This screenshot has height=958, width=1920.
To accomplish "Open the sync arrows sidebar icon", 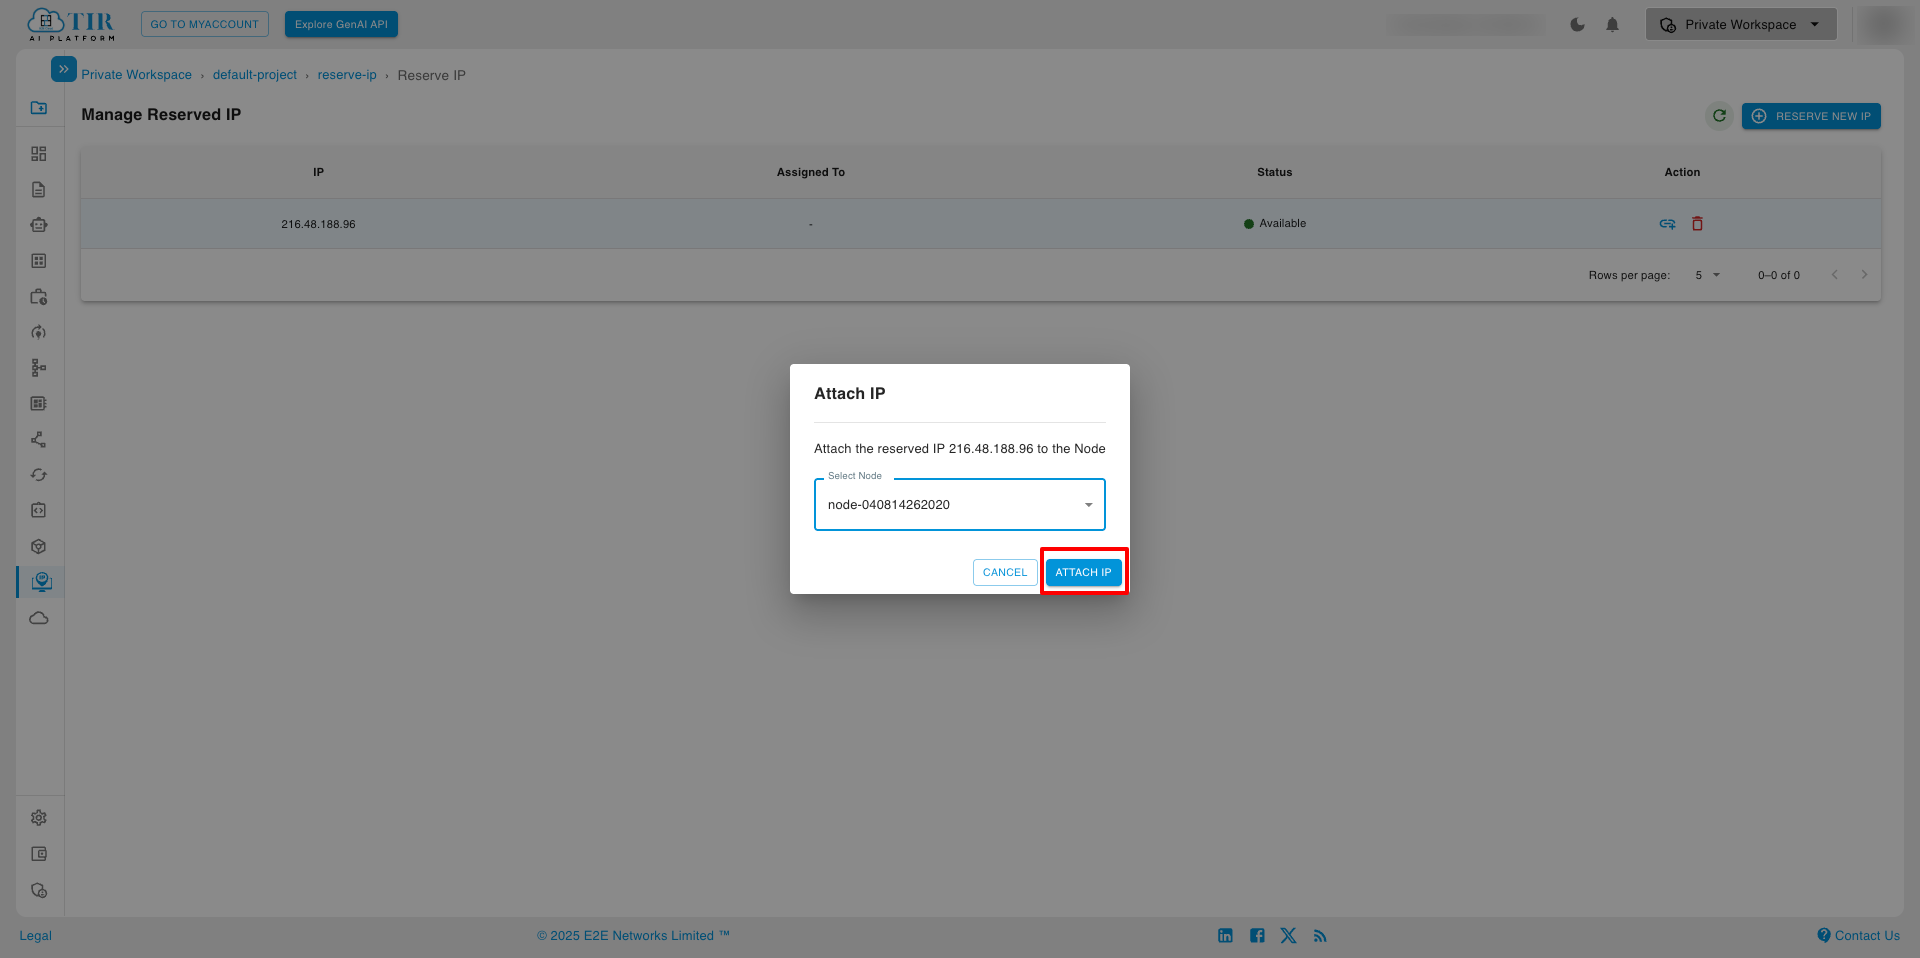I will [39, 475].
